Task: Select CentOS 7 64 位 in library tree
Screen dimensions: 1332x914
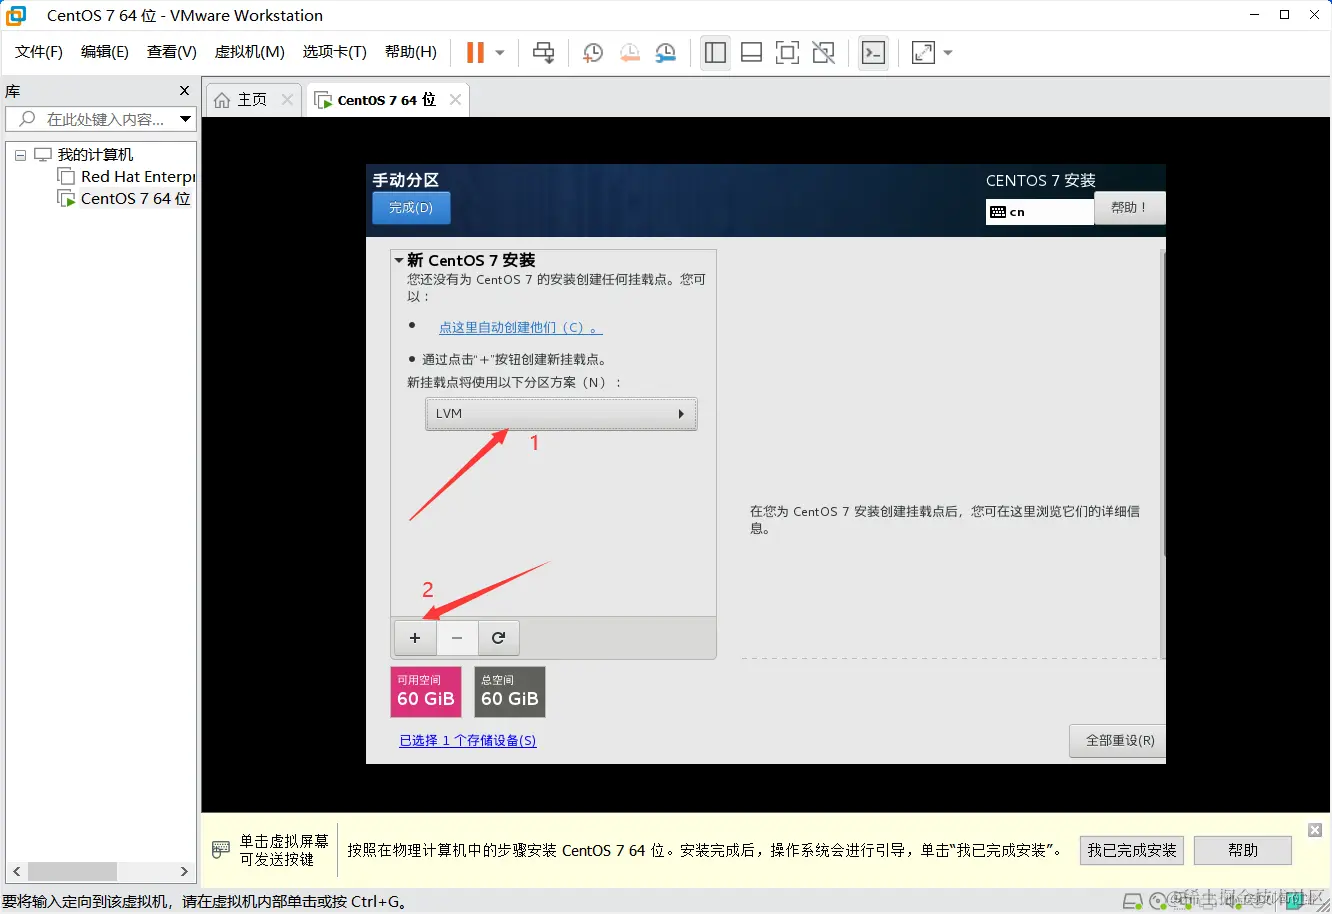Action: [135, 199]
